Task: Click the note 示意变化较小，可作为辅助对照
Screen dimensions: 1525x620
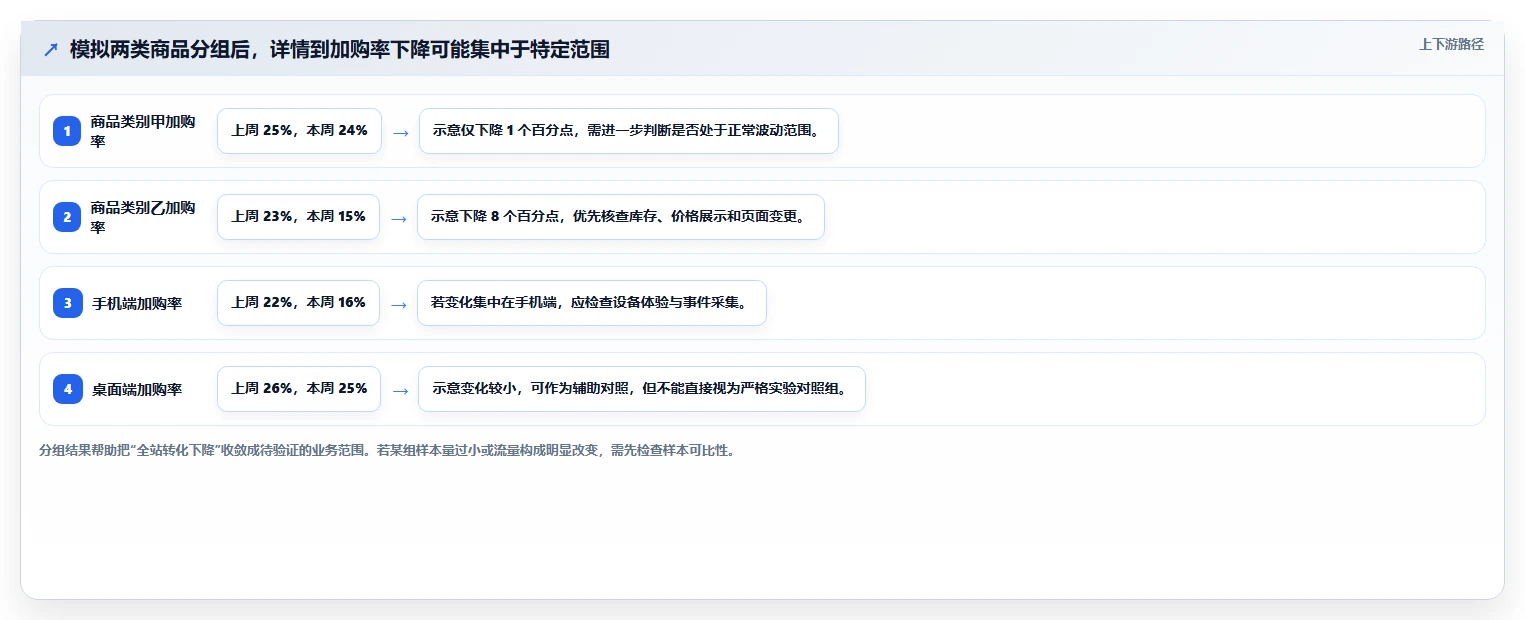Action: [x=641, y=389]
